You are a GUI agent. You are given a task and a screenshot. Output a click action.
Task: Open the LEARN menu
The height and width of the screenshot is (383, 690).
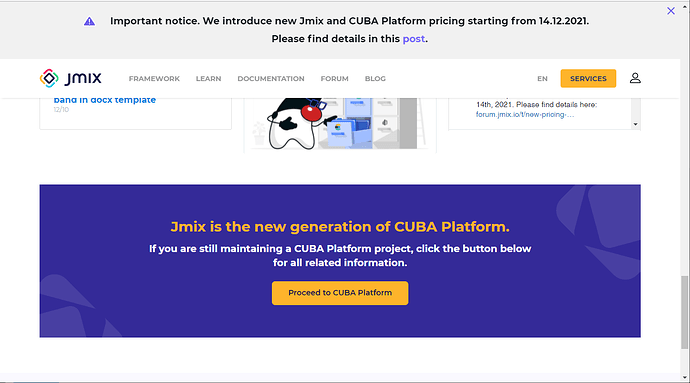tap(209, 79)
